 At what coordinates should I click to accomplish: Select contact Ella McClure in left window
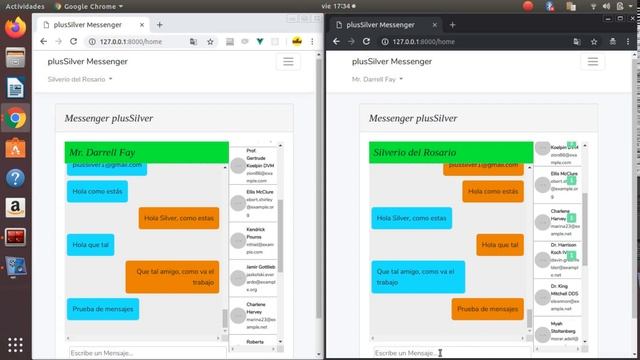(x=253, y=203)
